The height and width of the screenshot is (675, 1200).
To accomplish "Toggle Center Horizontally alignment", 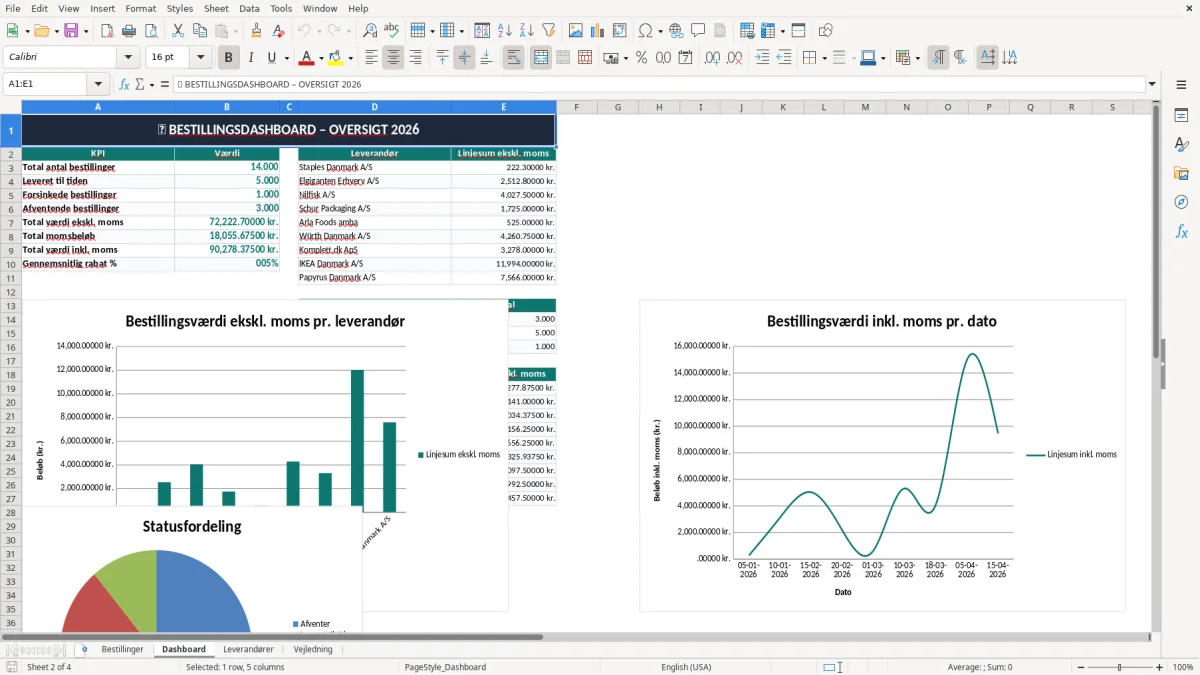I will coord(393,58).
